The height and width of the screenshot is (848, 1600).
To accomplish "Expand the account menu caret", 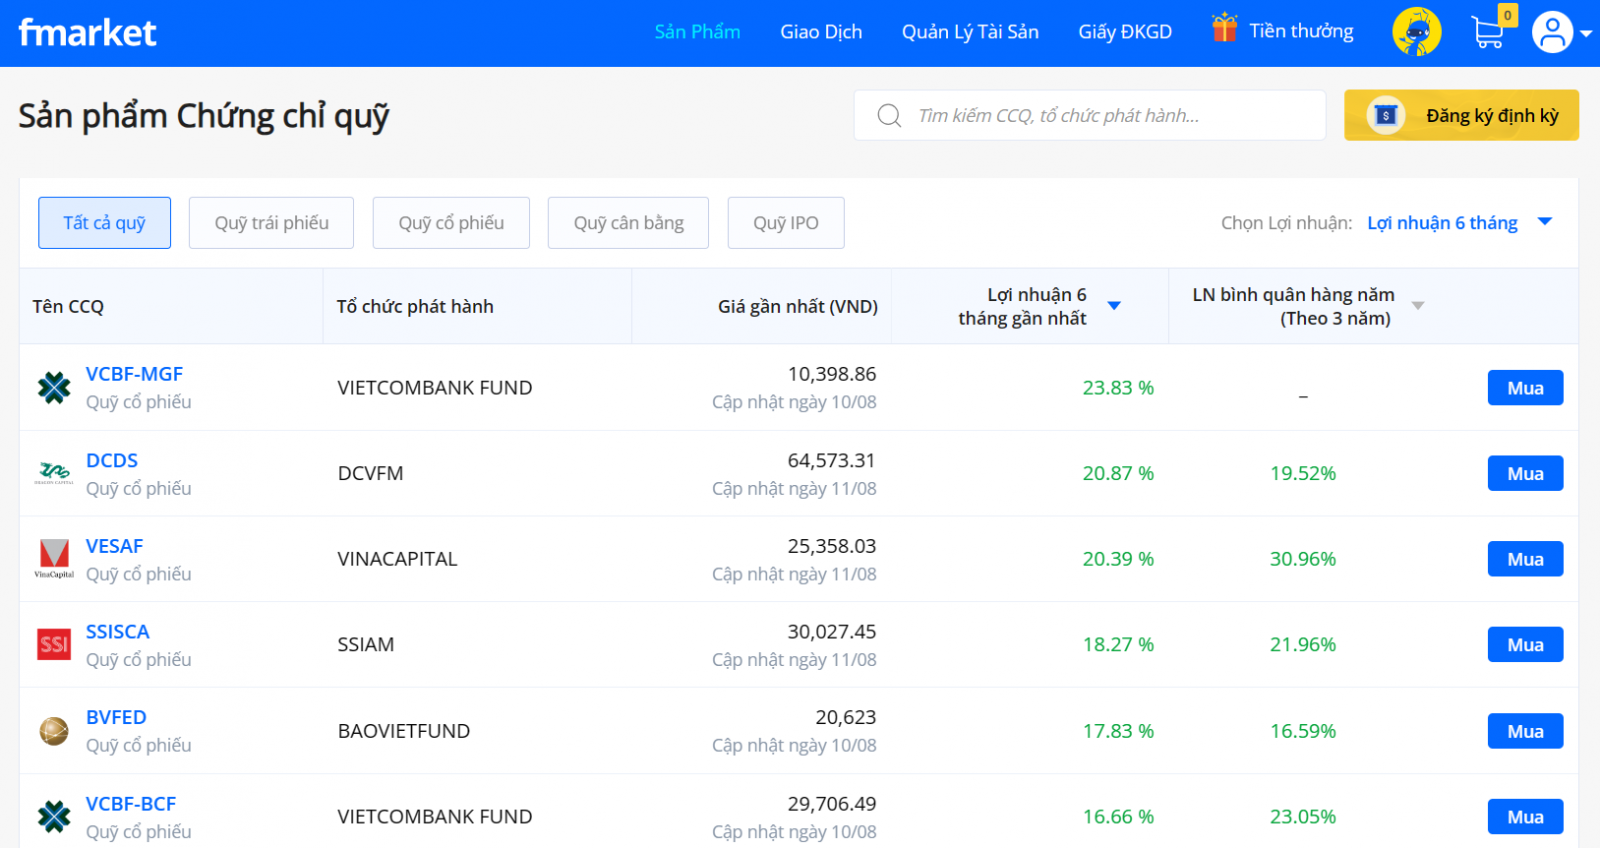I will coord(1586,34).
